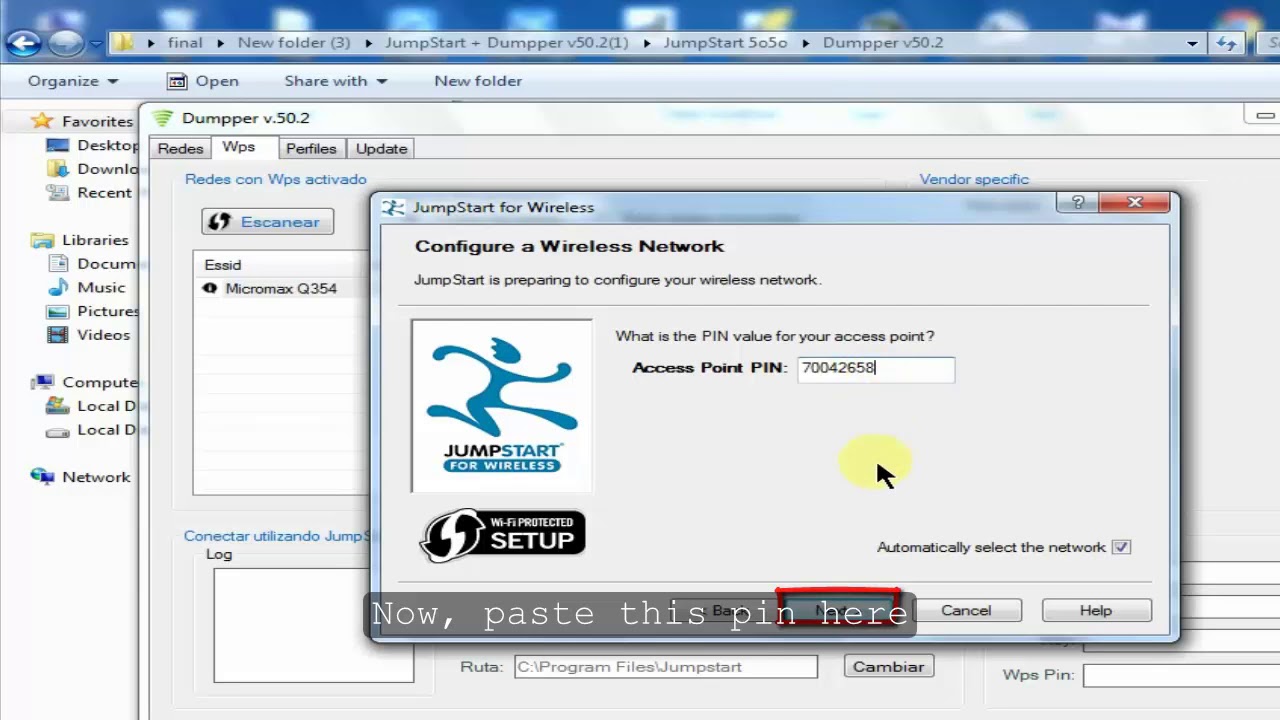Click Dumpper wifi icon in title bar
The height and width of the screenshot is (720, 1280).
click(x=162, y=118)
